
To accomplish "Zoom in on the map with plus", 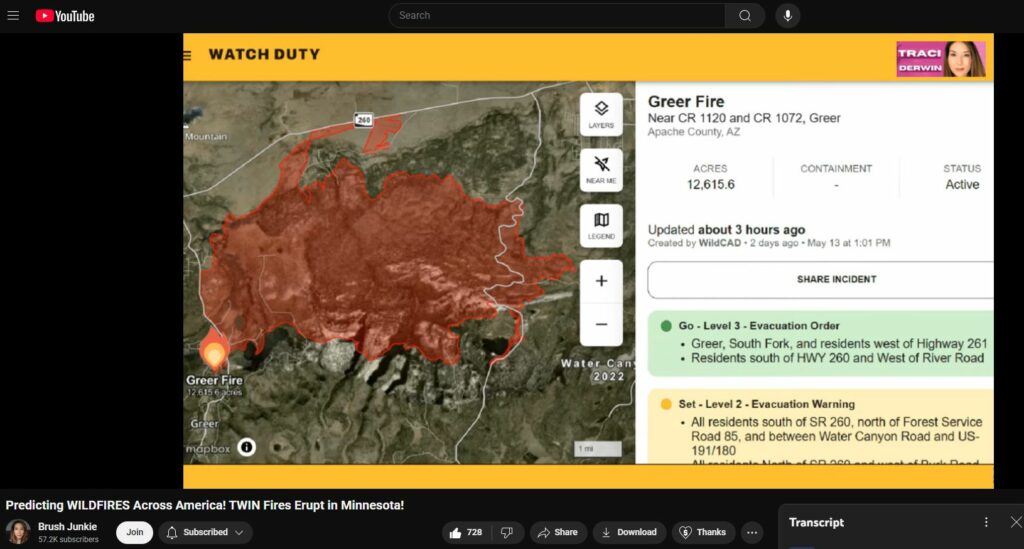I will (x=601, y=281).
